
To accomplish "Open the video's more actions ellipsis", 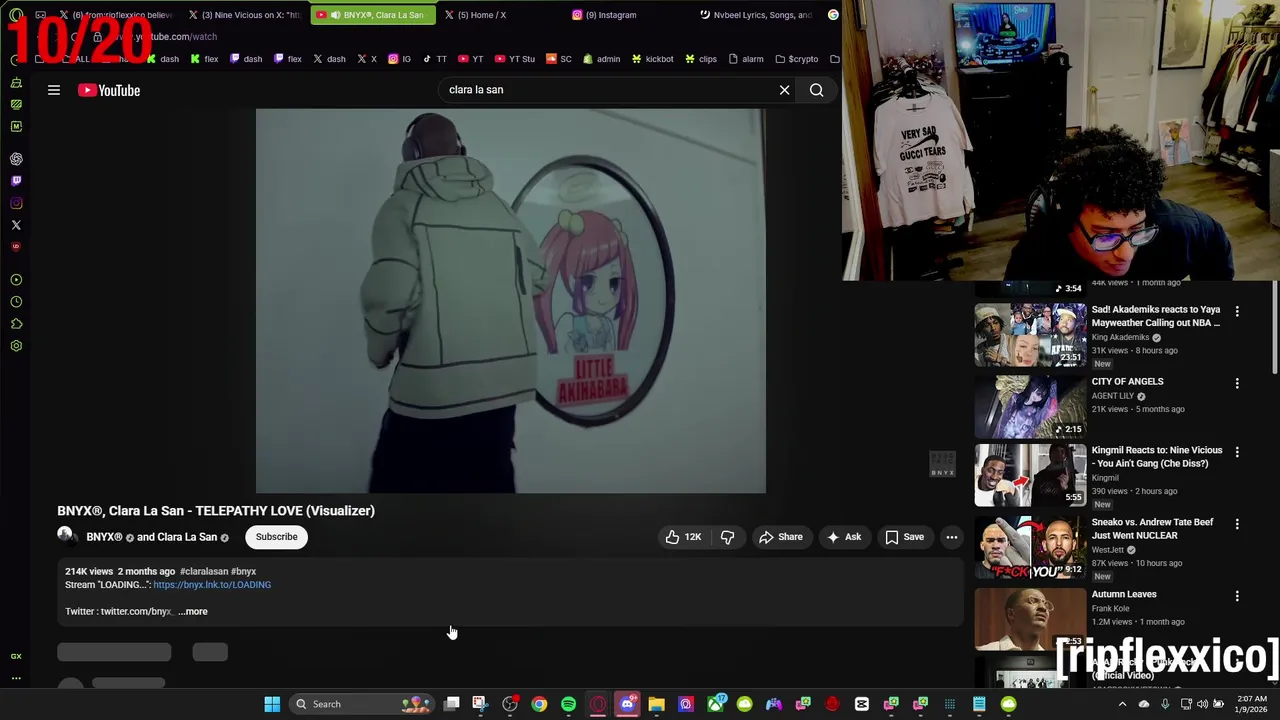I will [x=952, y=537].
